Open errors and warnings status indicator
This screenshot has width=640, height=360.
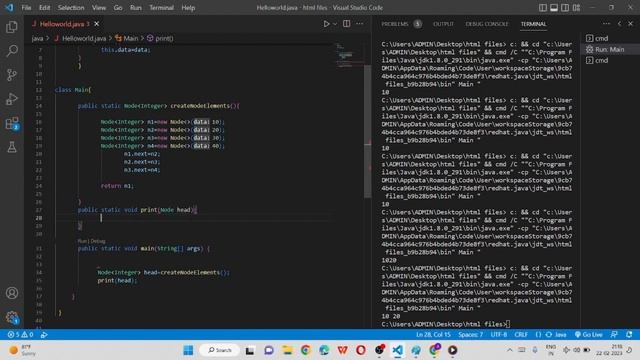(x=20, y=335)
